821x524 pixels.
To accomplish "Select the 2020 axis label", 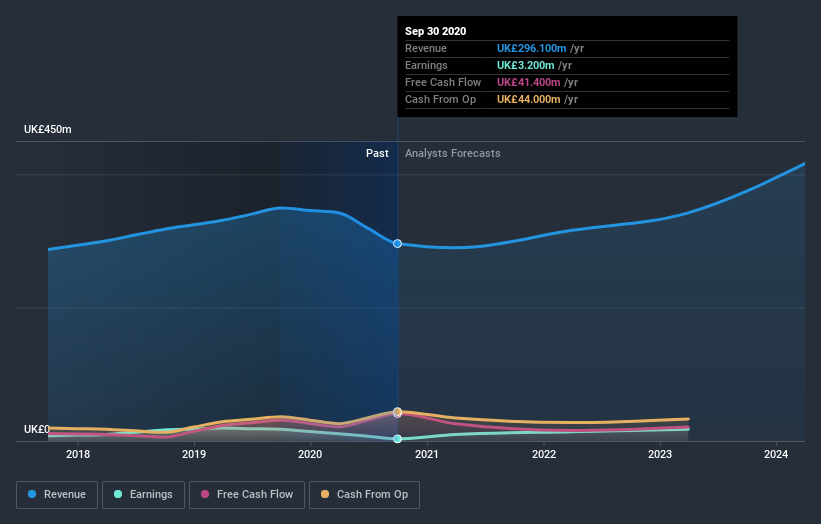I will click(310, 454).
